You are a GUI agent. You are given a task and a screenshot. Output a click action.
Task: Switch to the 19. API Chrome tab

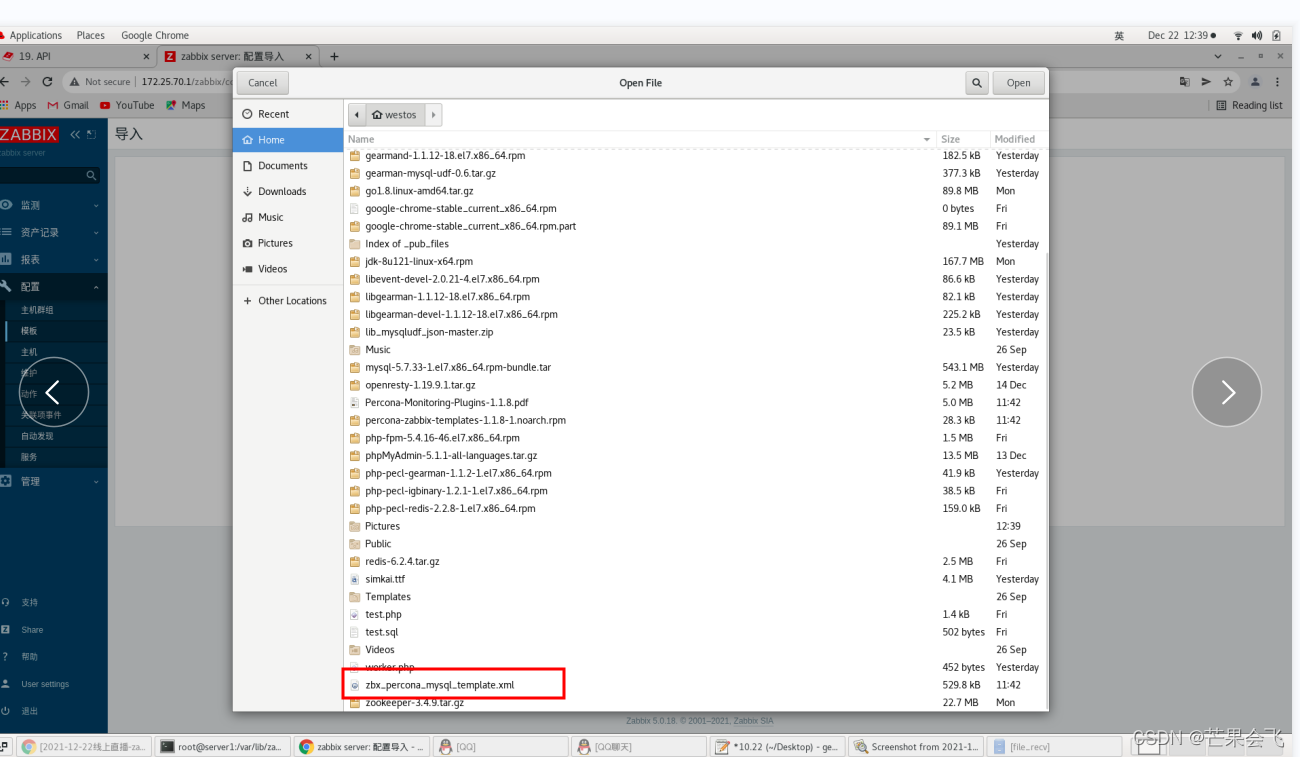(x=78, y=56)
